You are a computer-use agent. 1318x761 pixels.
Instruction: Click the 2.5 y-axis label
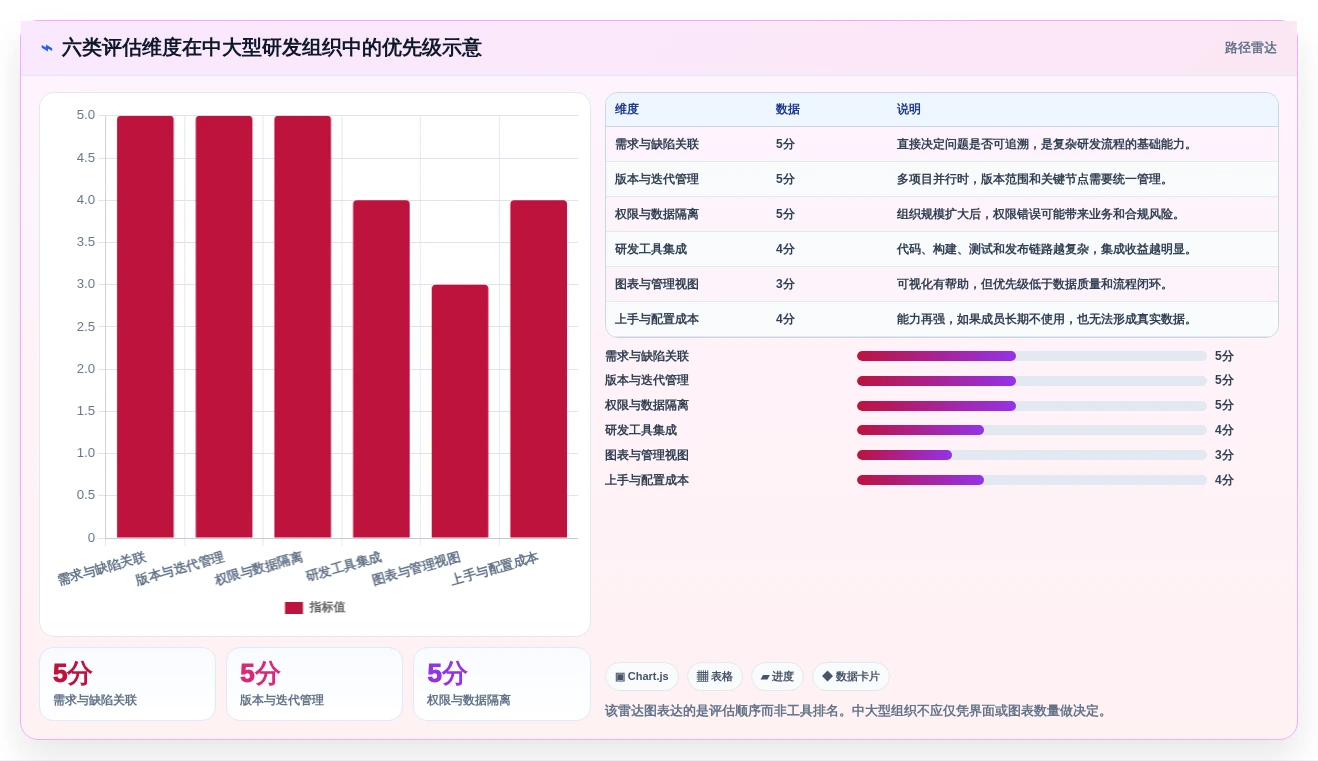pyautogui.click(x=86, y=326)
